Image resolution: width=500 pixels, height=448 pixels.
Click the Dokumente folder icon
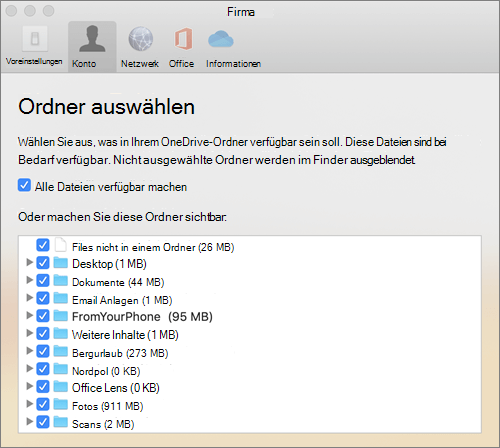point(61,280)
